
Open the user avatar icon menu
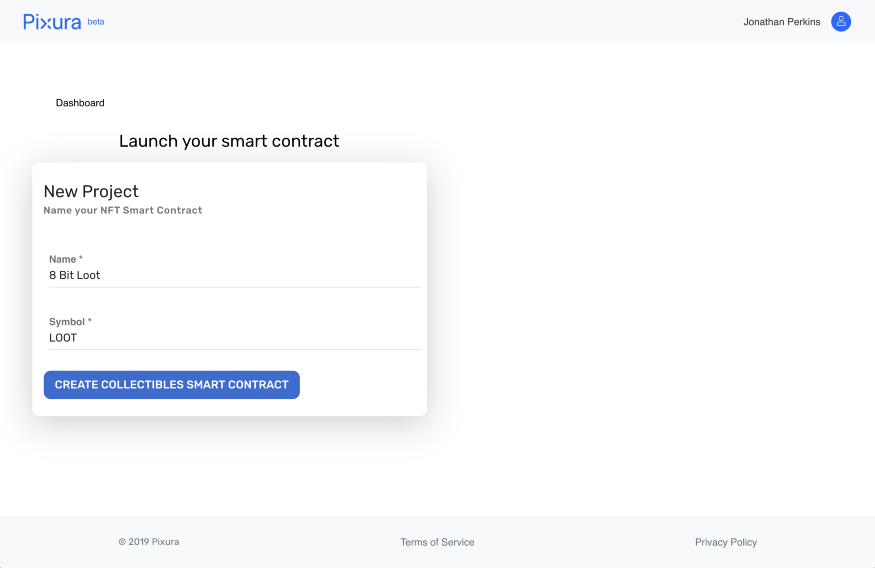click(841, 22)
